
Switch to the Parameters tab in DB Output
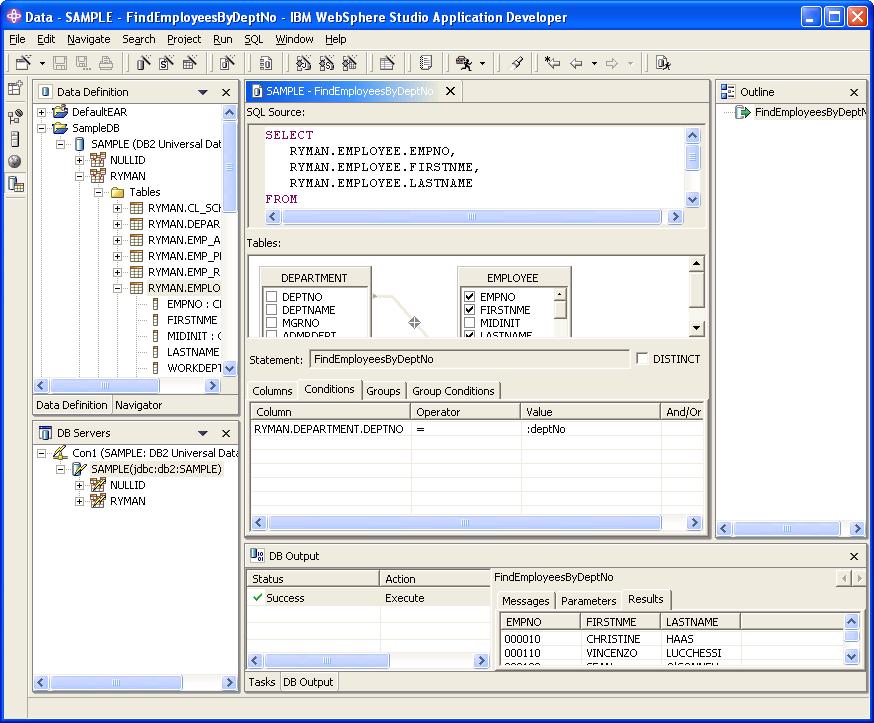tap(589, 600)
